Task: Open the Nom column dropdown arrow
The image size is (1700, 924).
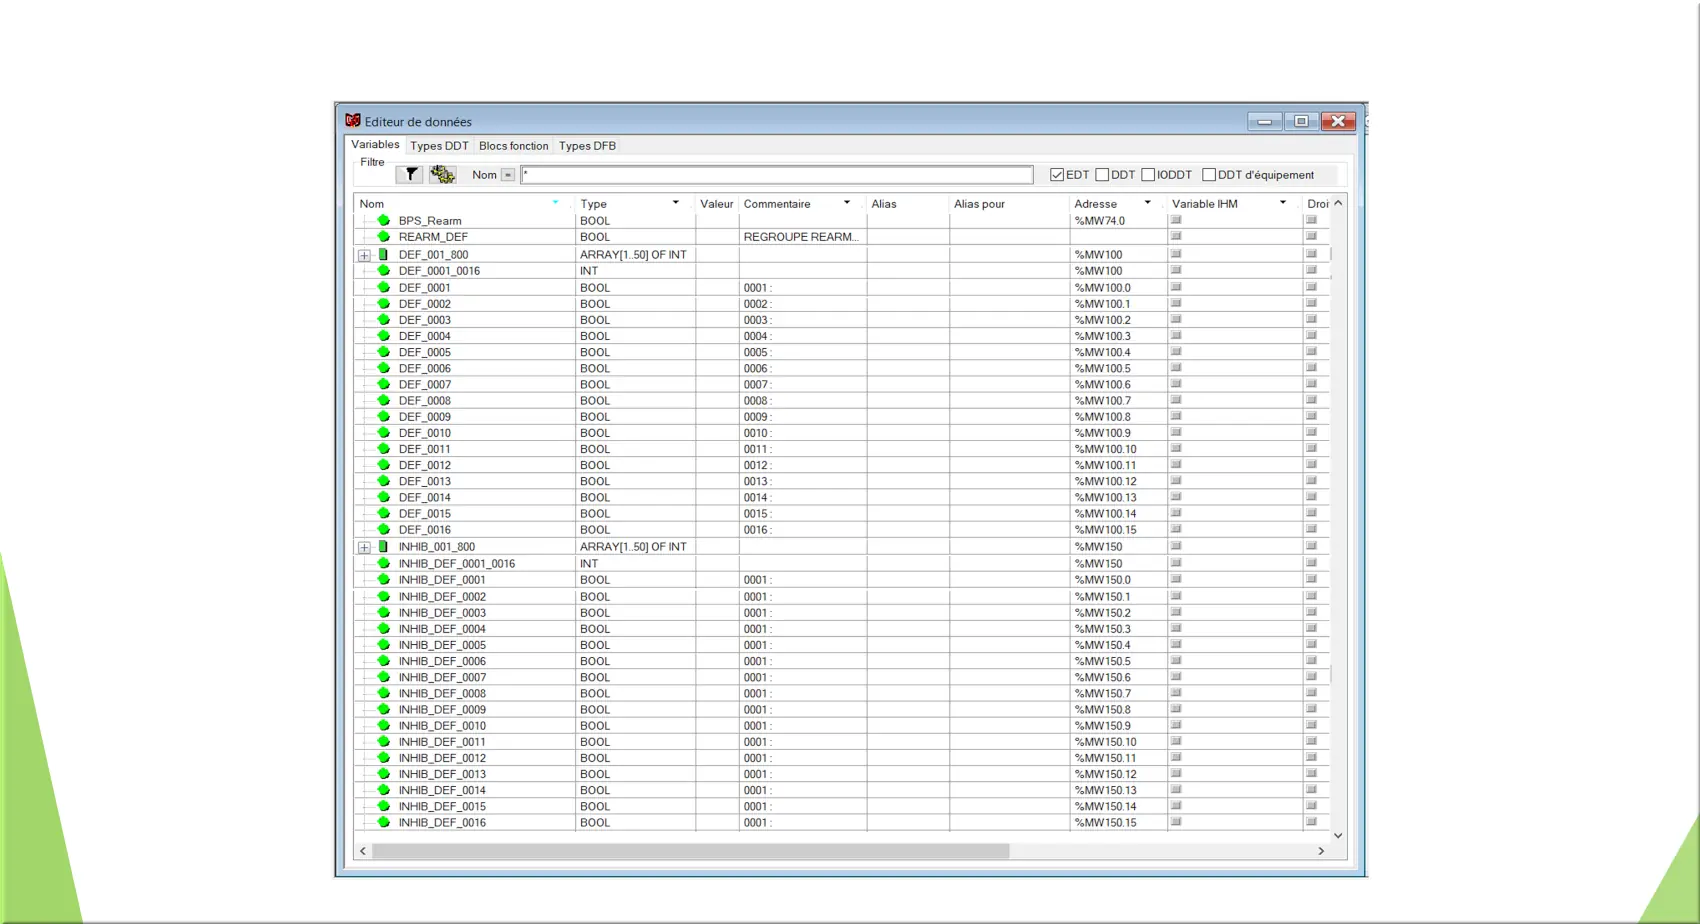Action: tap(555, 203)
